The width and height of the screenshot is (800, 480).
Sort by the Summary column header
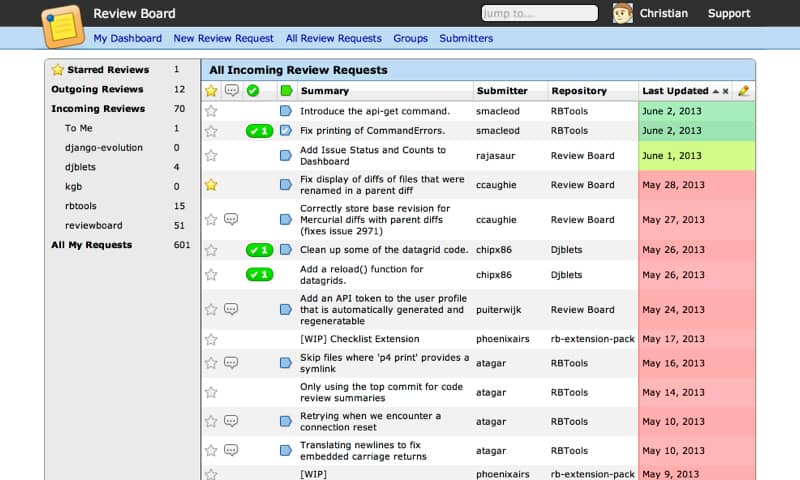point(325,91)
